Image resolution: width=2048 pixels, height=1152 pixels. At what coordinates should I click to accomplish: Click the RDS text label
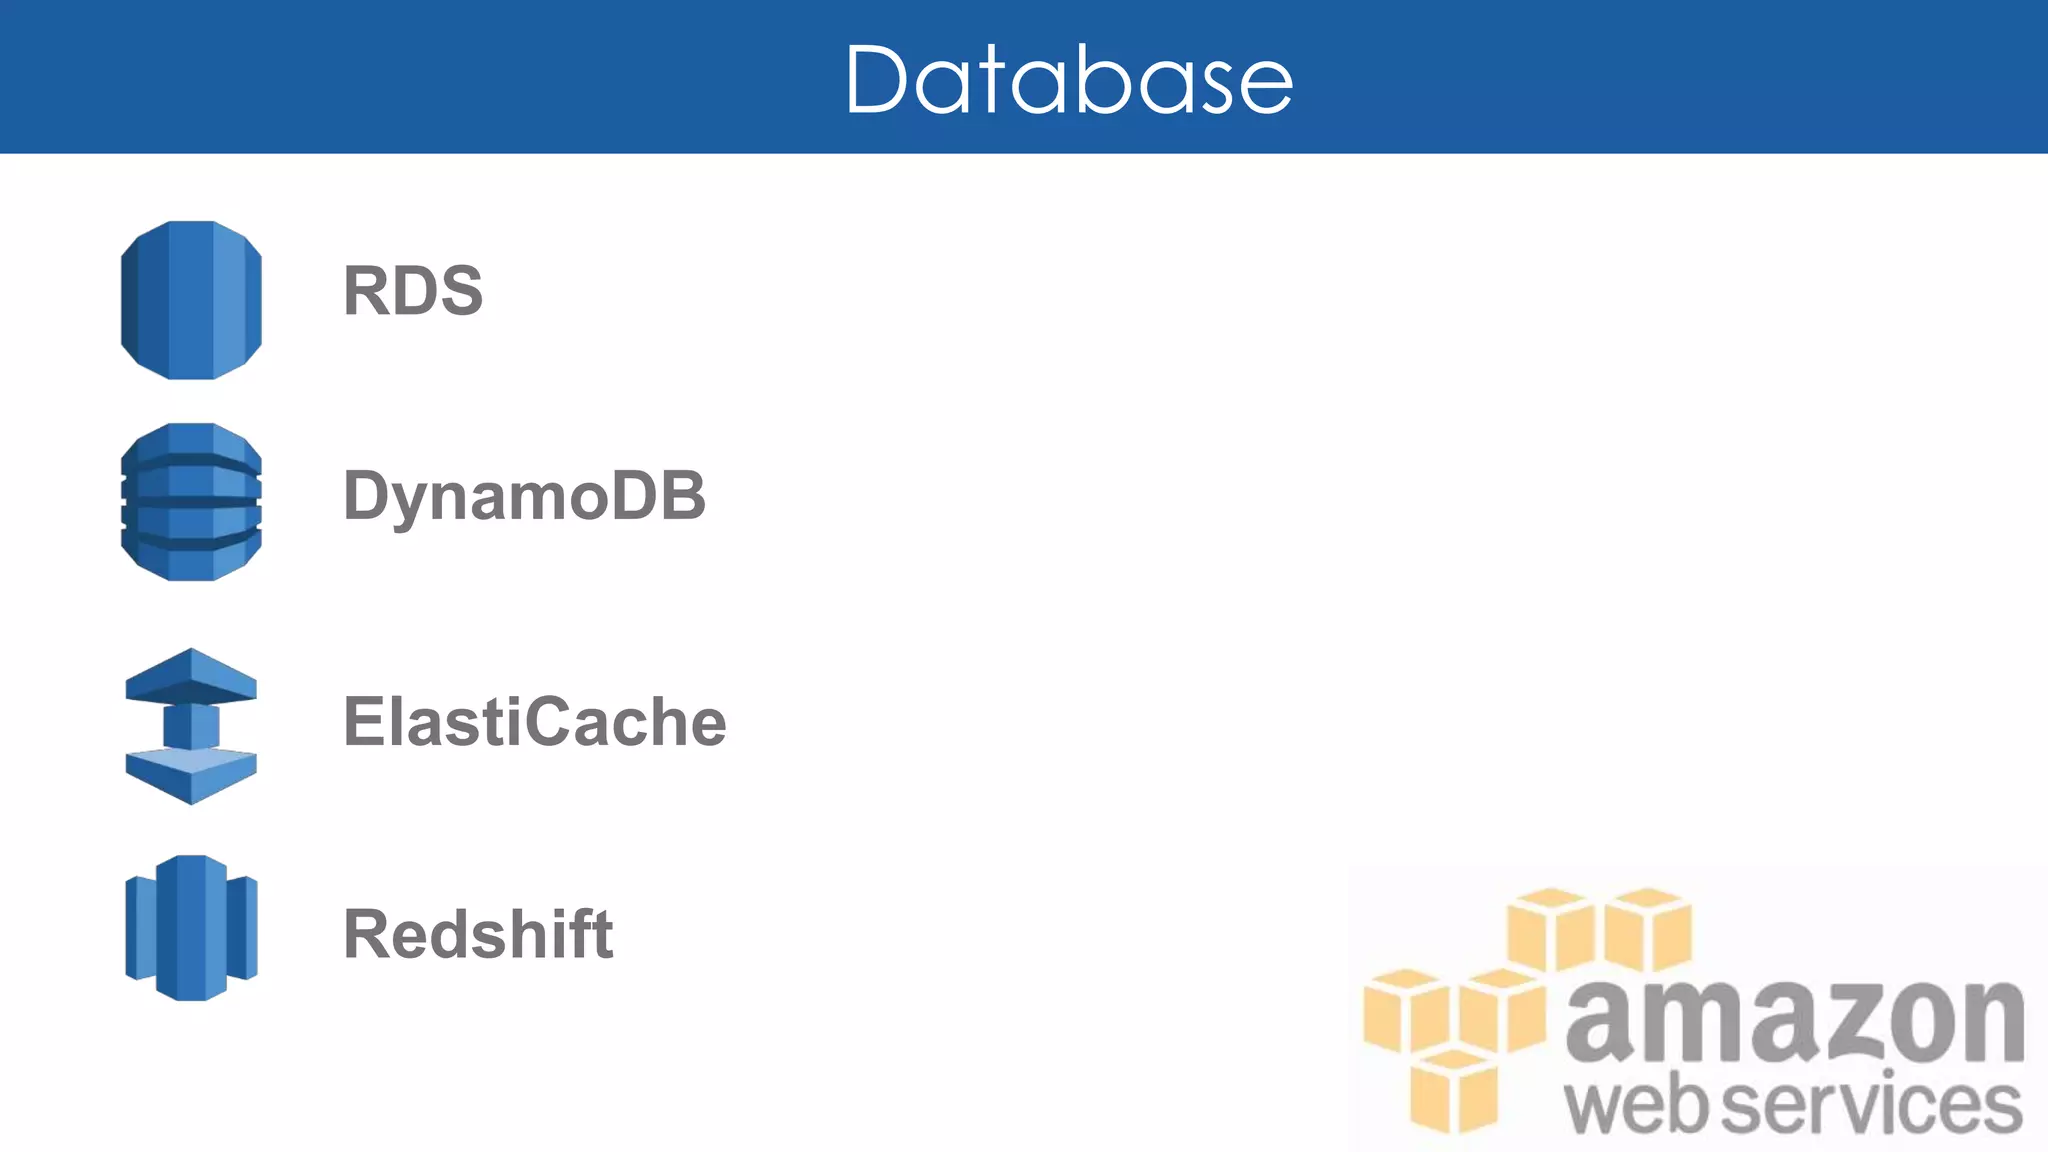pos(413,291)
